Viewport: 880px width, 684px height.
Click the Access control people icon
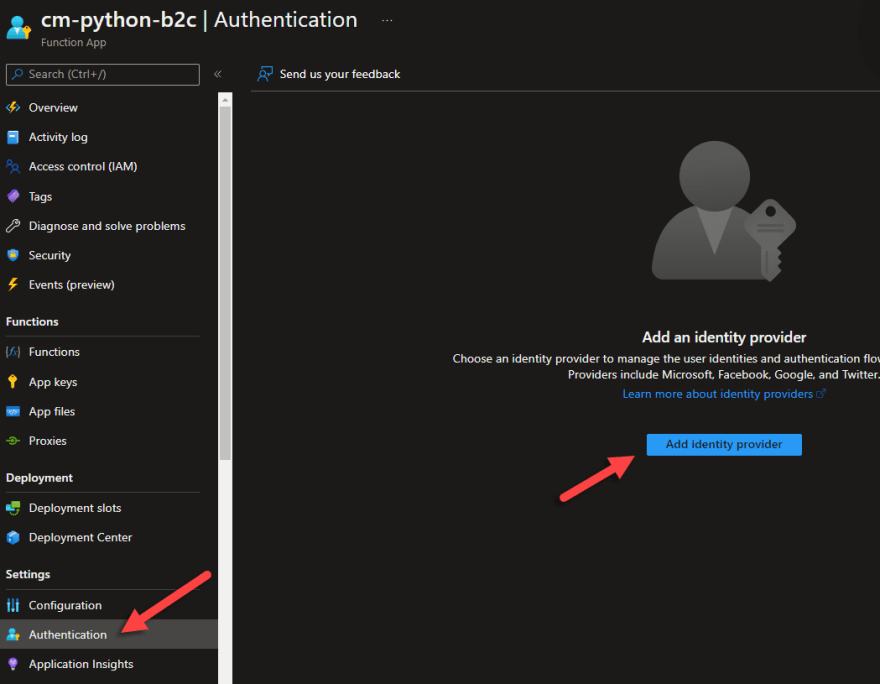pyautogui.click(x=13, y=167)
